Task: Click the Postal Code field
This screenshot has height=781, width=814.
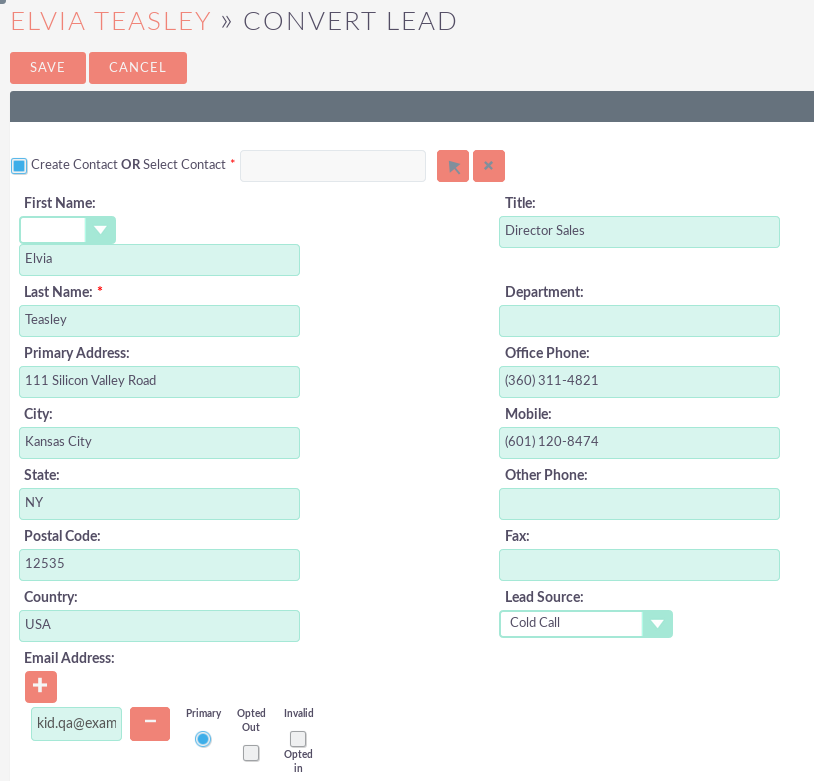Action: [160, 565]
